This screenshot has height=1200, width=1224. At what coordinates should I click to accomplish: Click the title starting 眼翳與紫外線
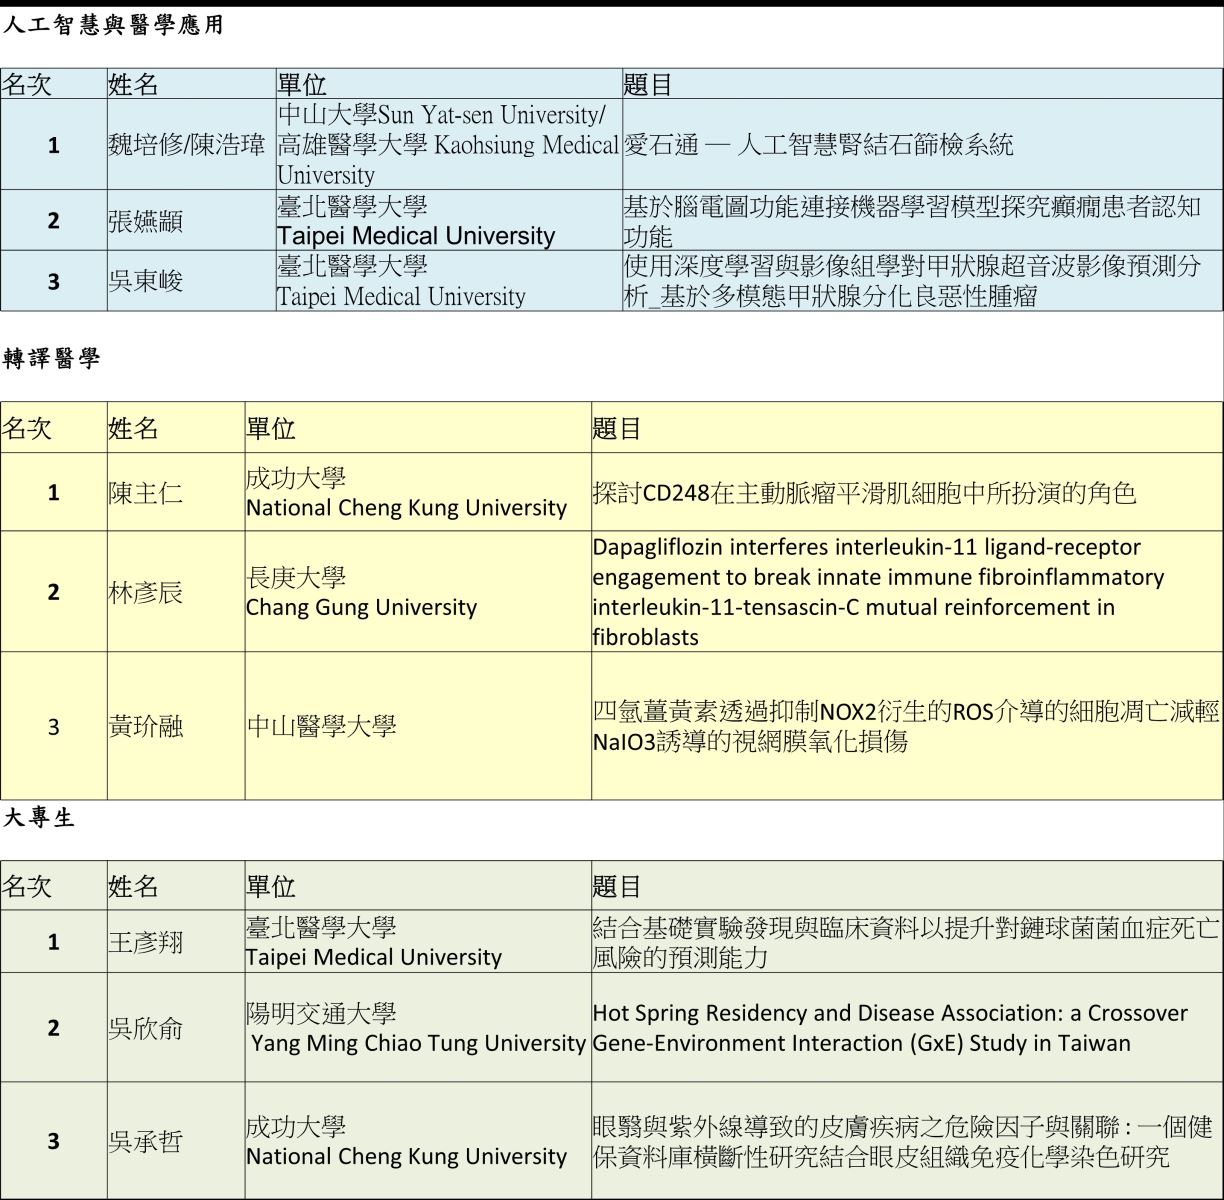[902, 1141]
